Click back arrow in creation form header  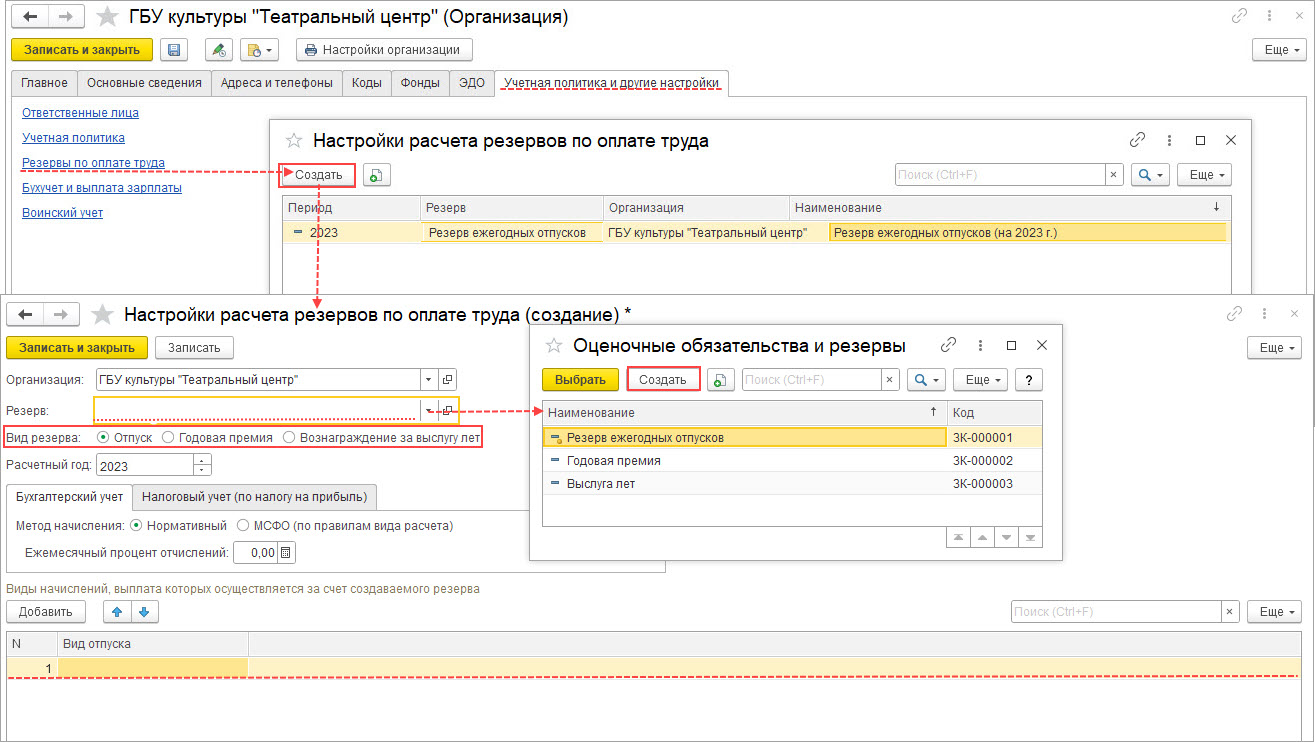(x=27, y=314)
